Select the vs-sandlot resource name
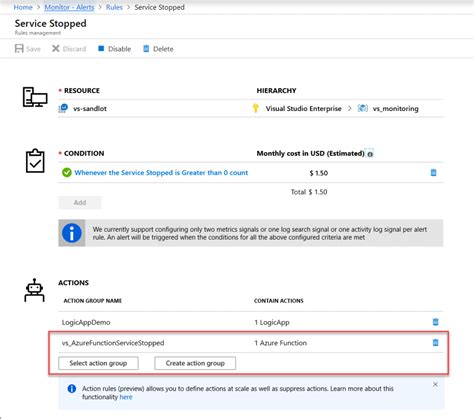Viewport: 474px width, 419px height. [90, 109]
